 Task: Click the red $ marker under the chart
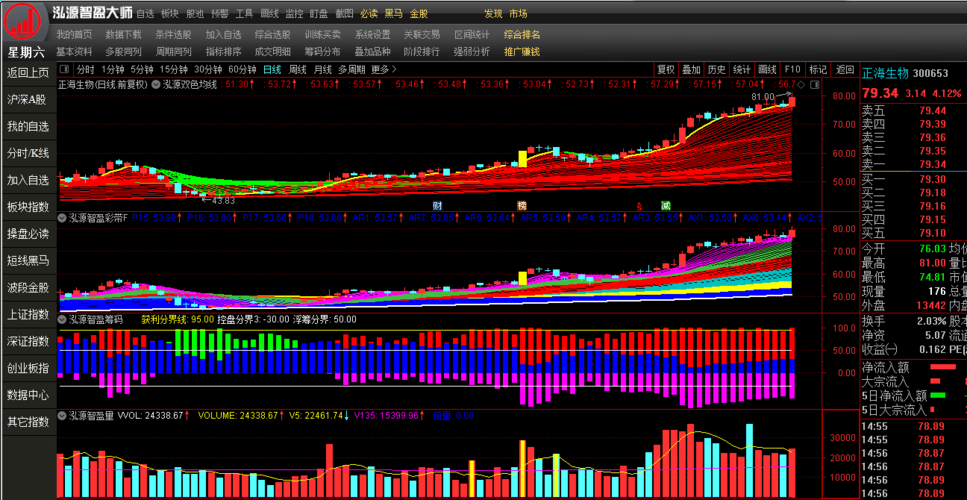click(639, 205)
